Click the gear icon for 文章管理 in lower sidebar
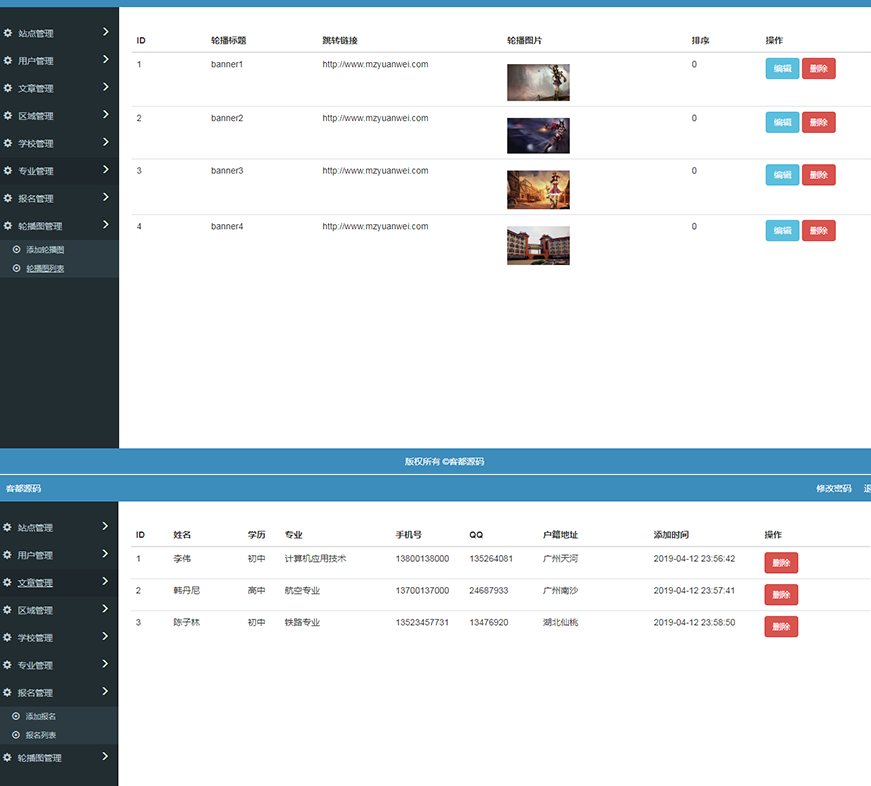Image resolution: width=871 pixels, height=786 pixels. (x=8, y=582)
